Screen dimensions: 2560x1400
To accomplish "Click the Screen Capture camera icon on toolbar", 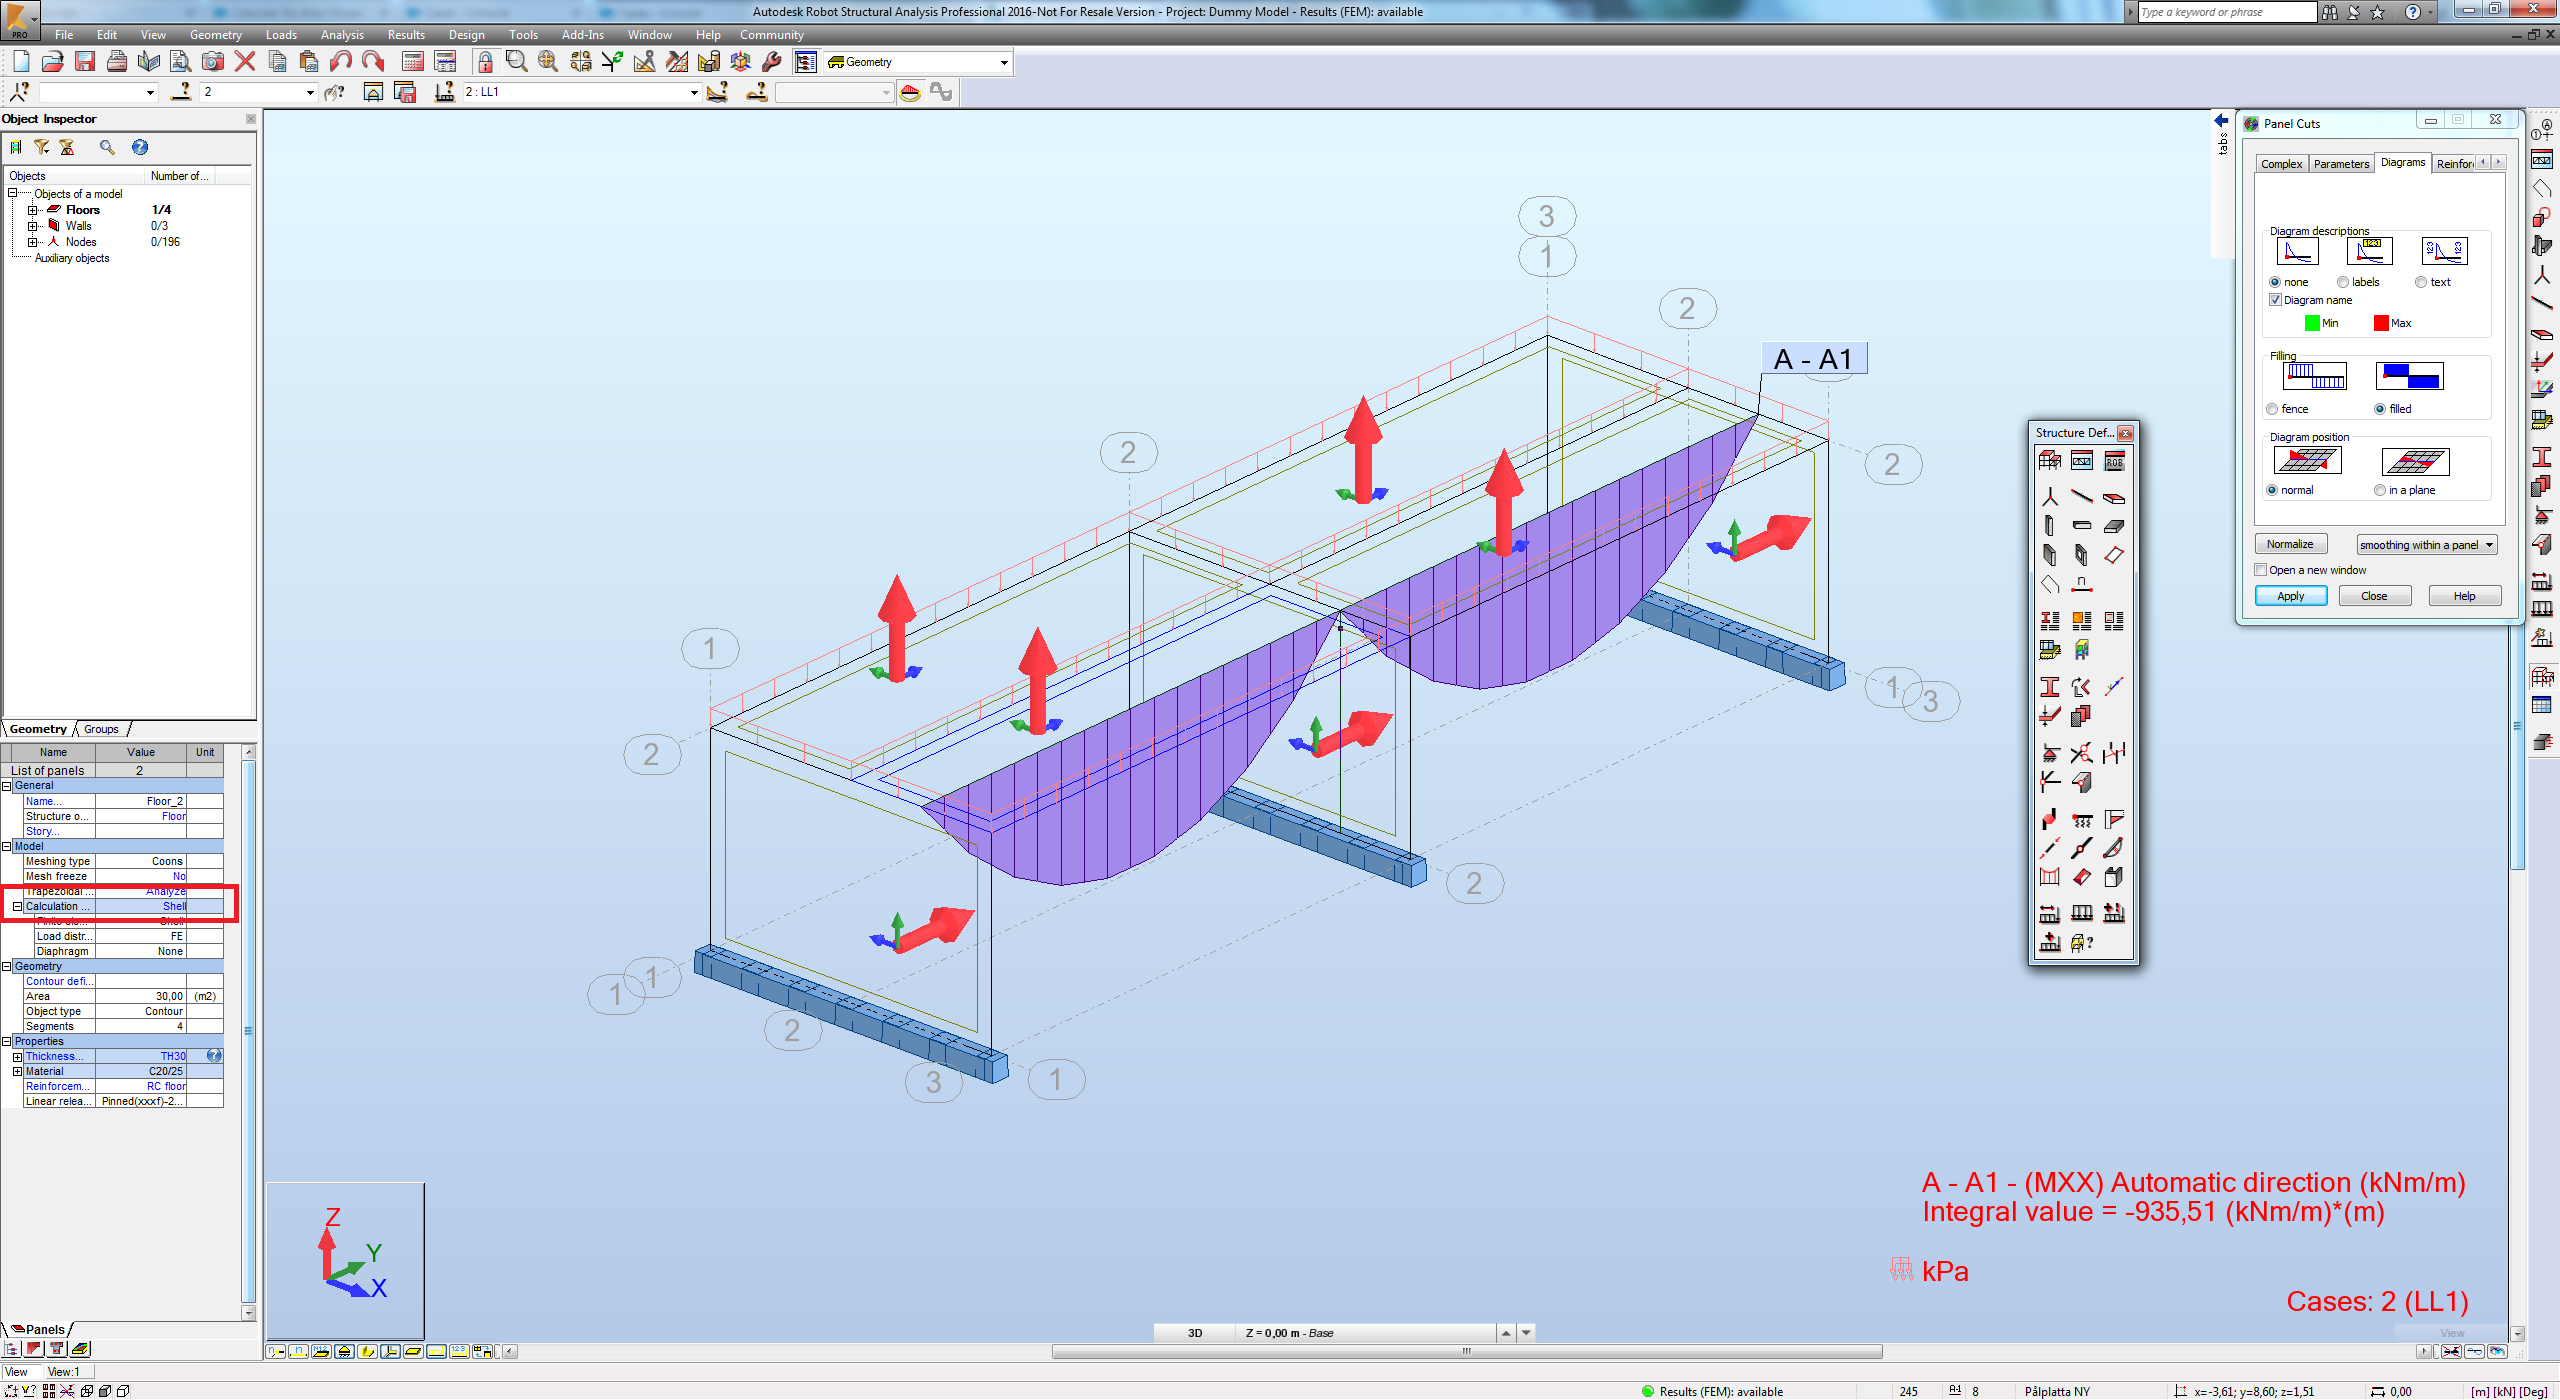I will coord(212,61).
